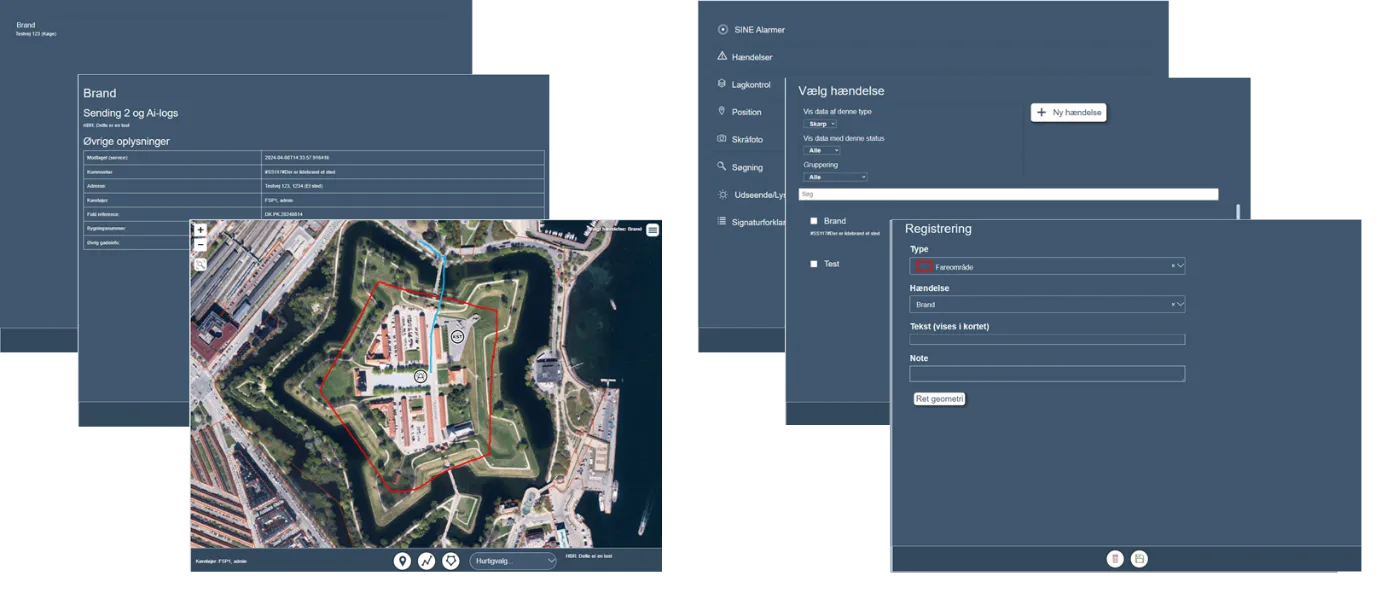This screenshot has height=599, width=1387.
Task: Open the status filter dropdown
Action: (822, 150)
